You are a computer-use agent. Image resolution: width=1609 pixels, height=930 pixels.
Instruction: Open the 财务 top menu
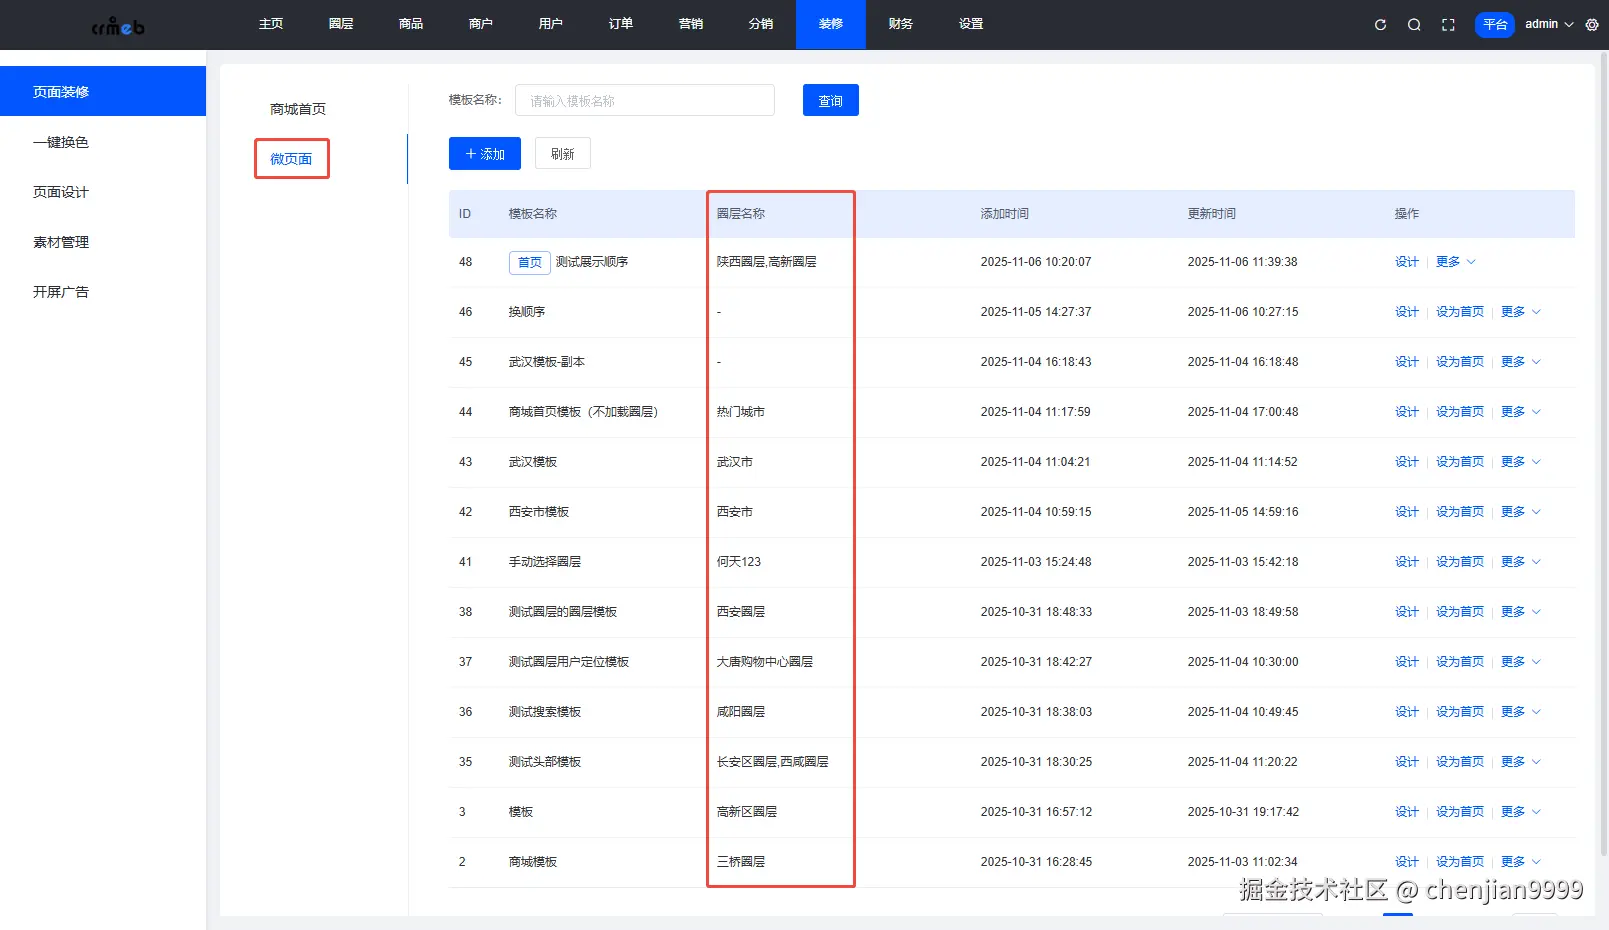[901, 24]
